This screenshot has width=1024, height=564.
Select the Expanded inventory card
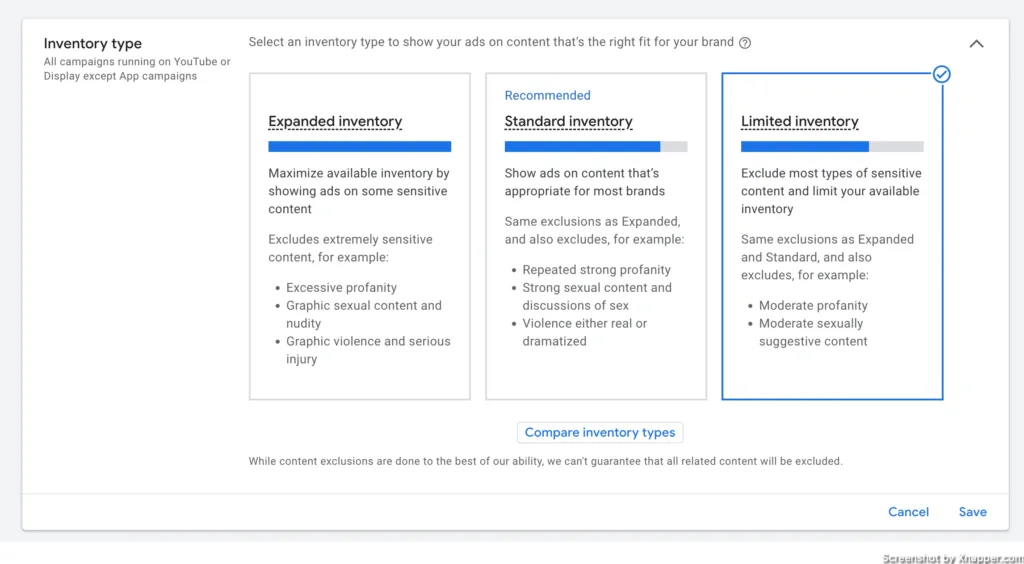coord(360,236)
